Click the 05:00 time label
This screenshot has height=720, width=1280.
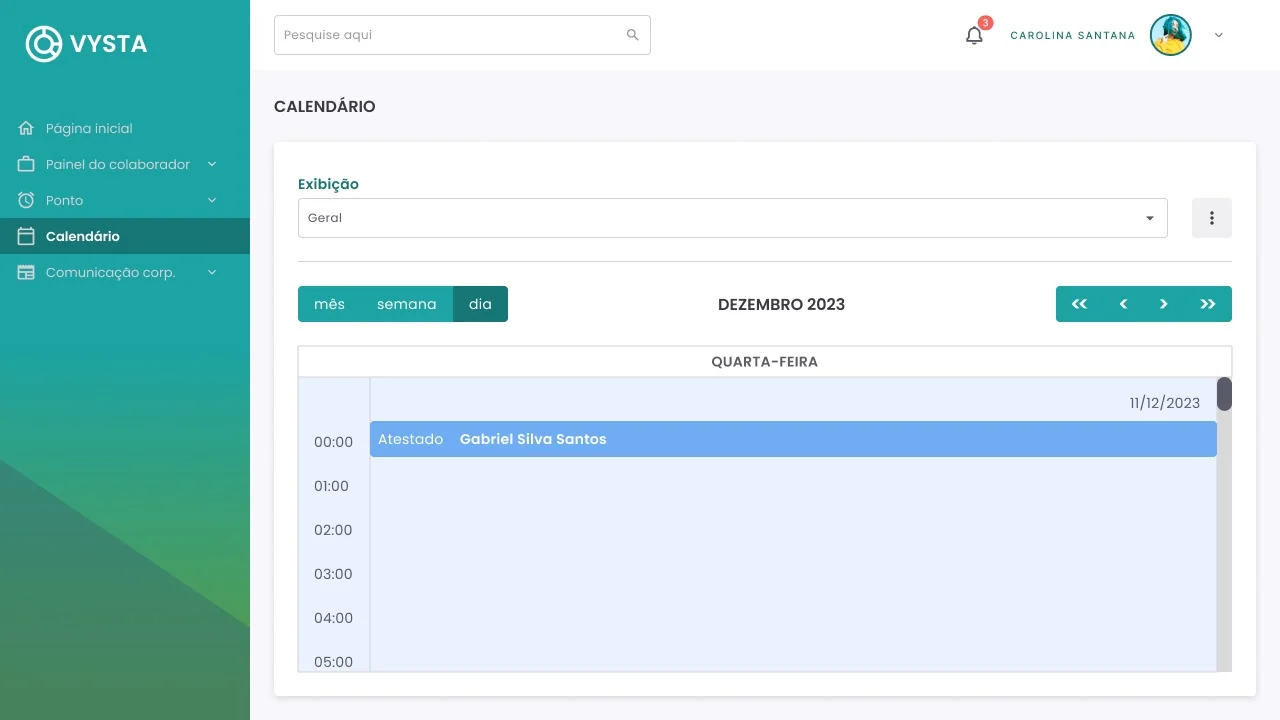[333, 662]
